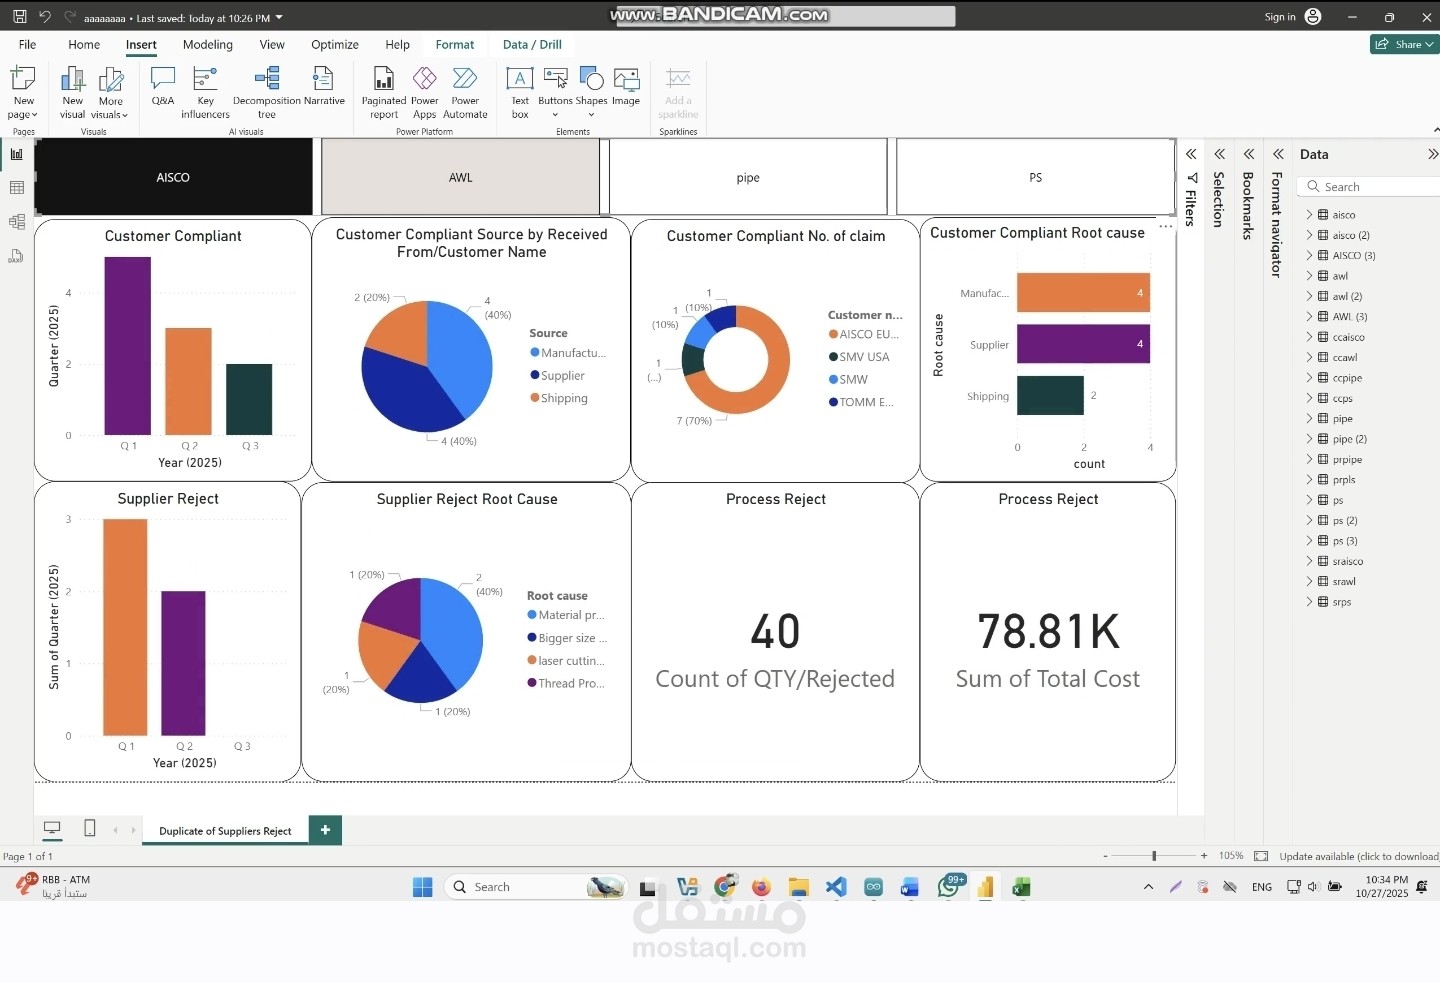Select the Duplicate of Suppliers Reject page tab
Image resolution: width=1440 pixels, height=983 pixels.
225,831
